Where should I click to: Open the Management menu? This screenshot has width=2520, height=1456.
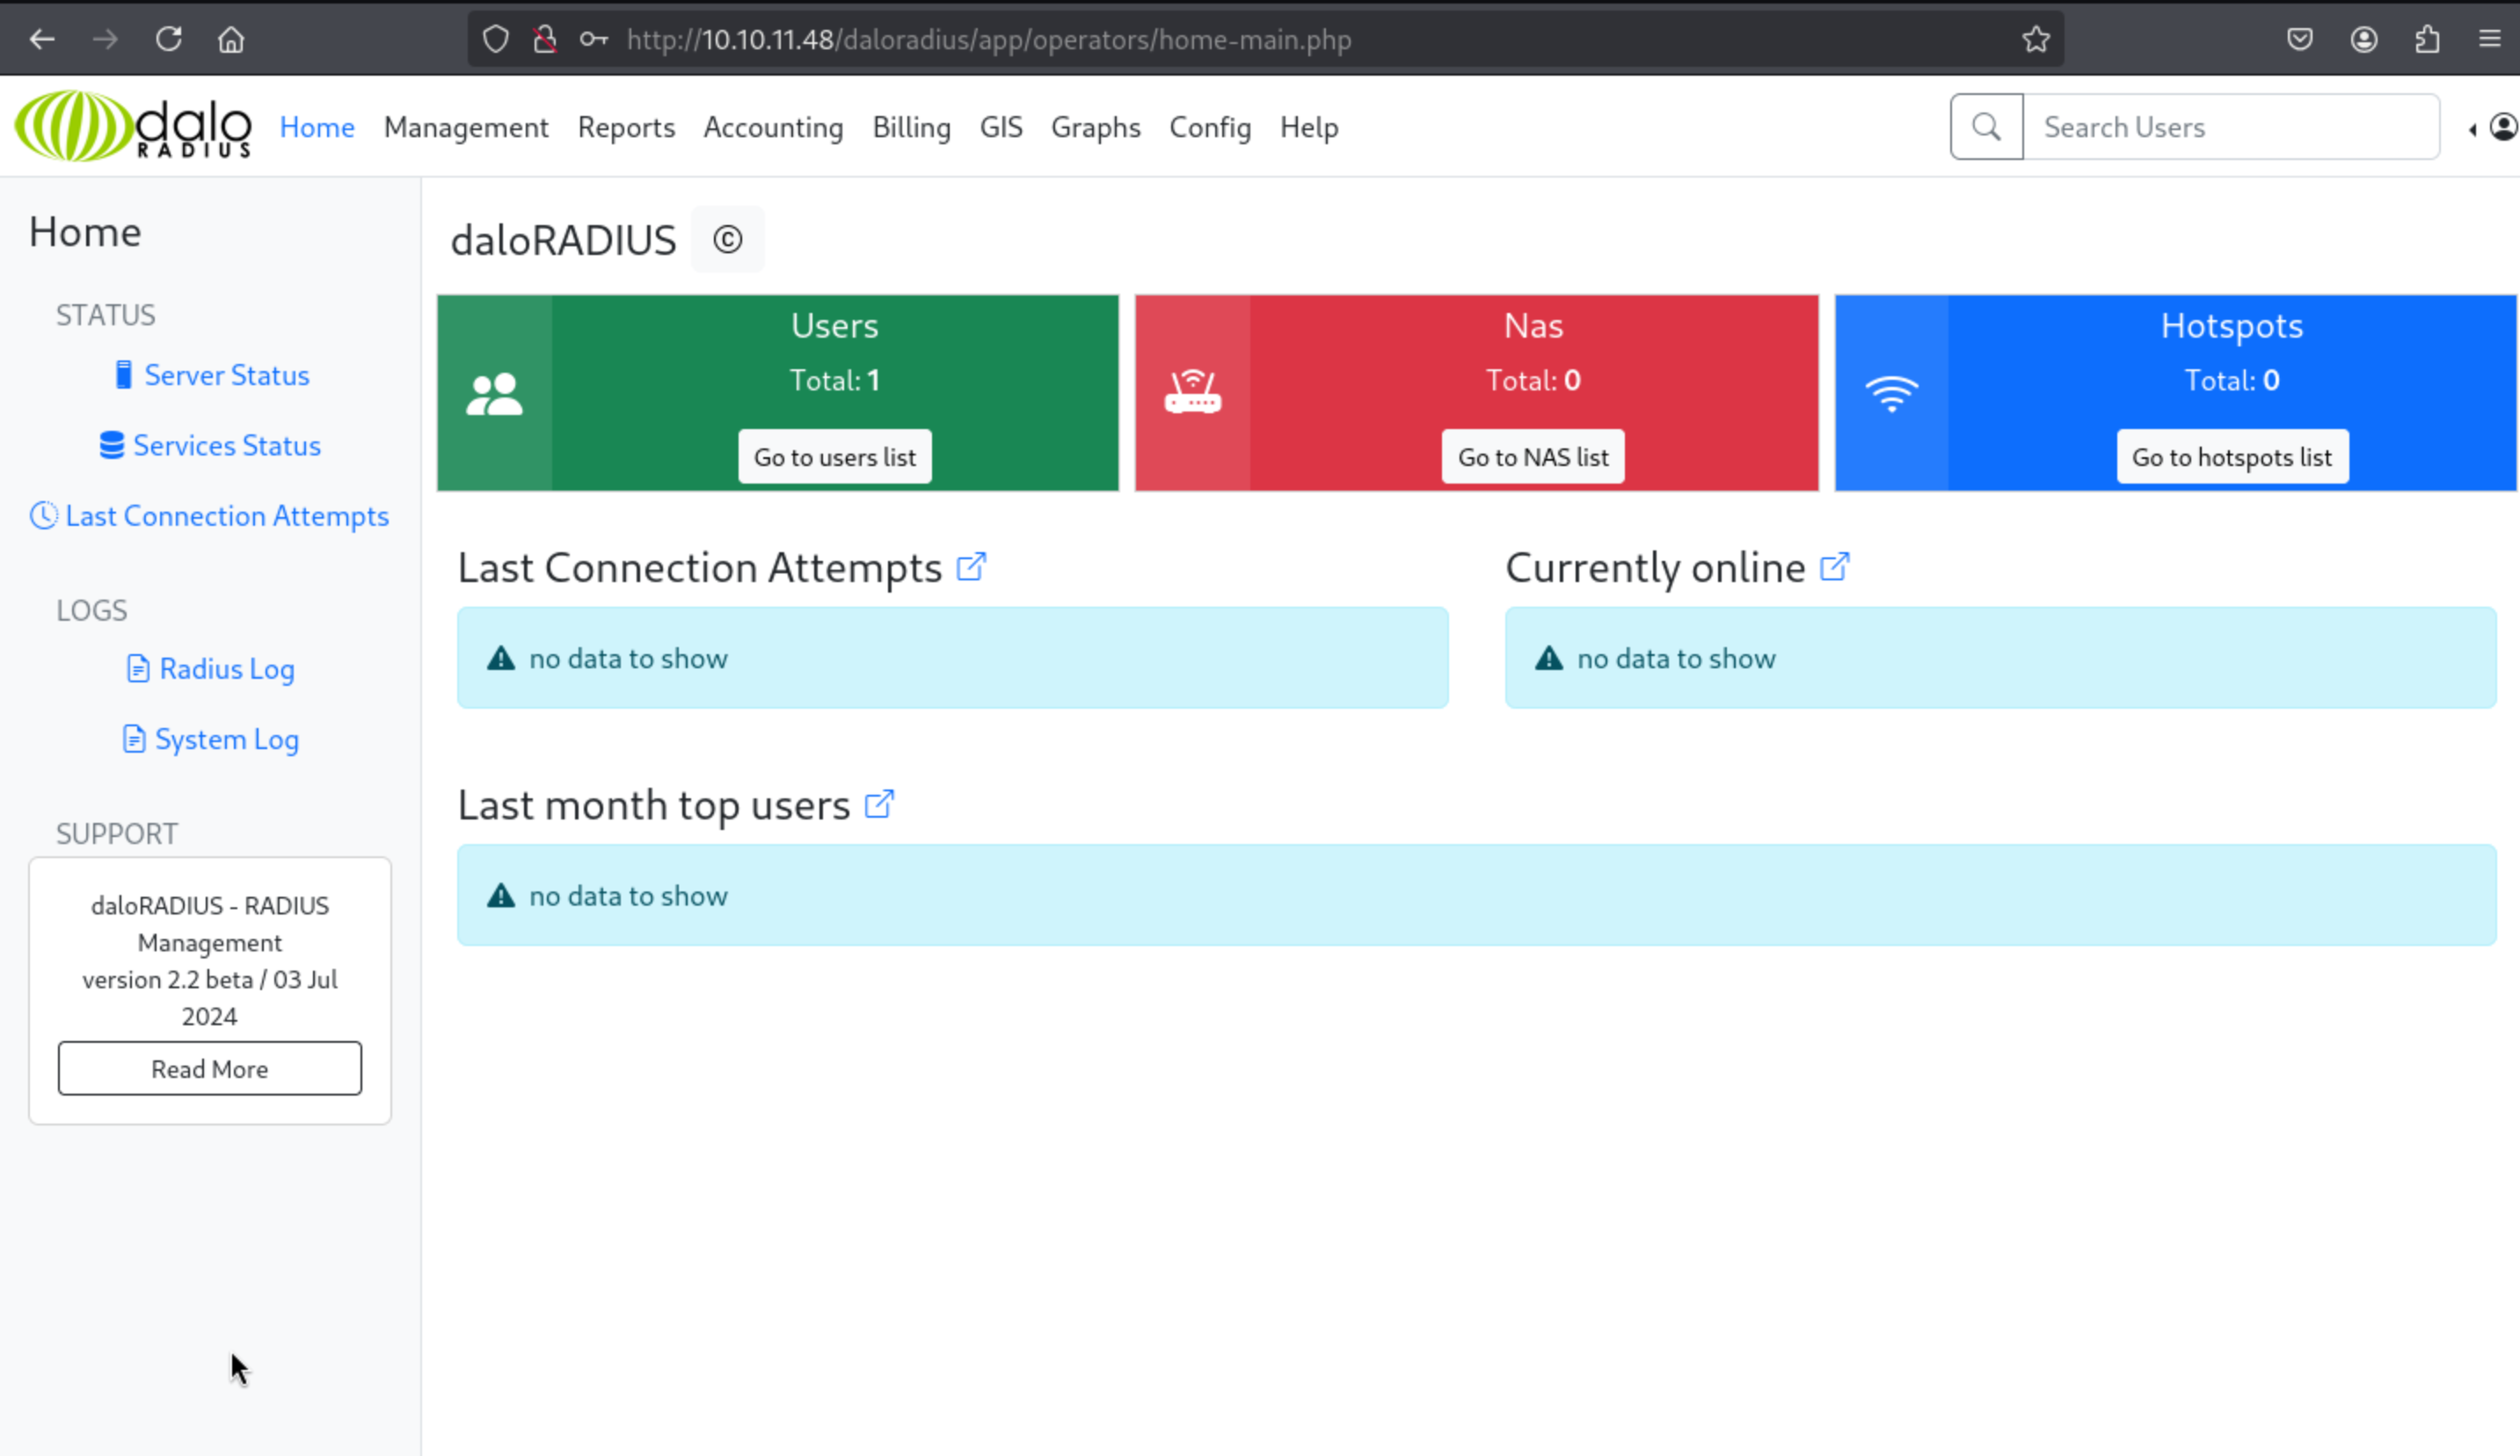click(x=466, y=127)
